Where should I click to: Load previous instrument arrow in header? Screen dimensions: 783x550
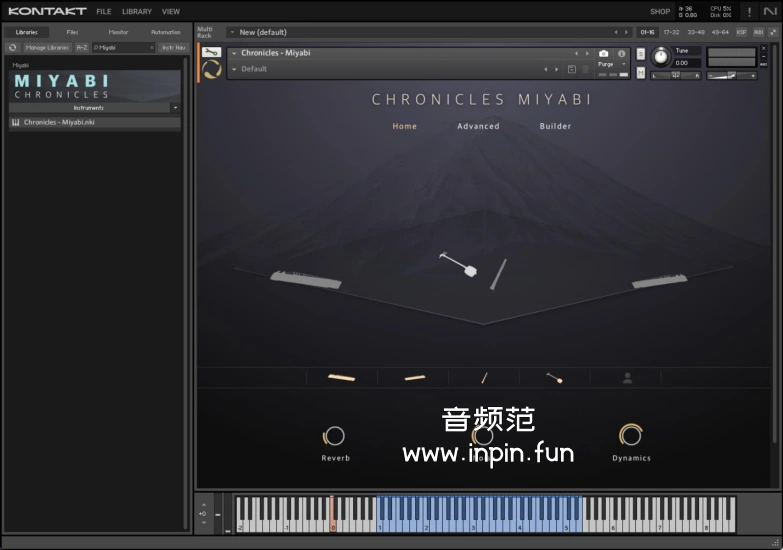tap(576, 53)
